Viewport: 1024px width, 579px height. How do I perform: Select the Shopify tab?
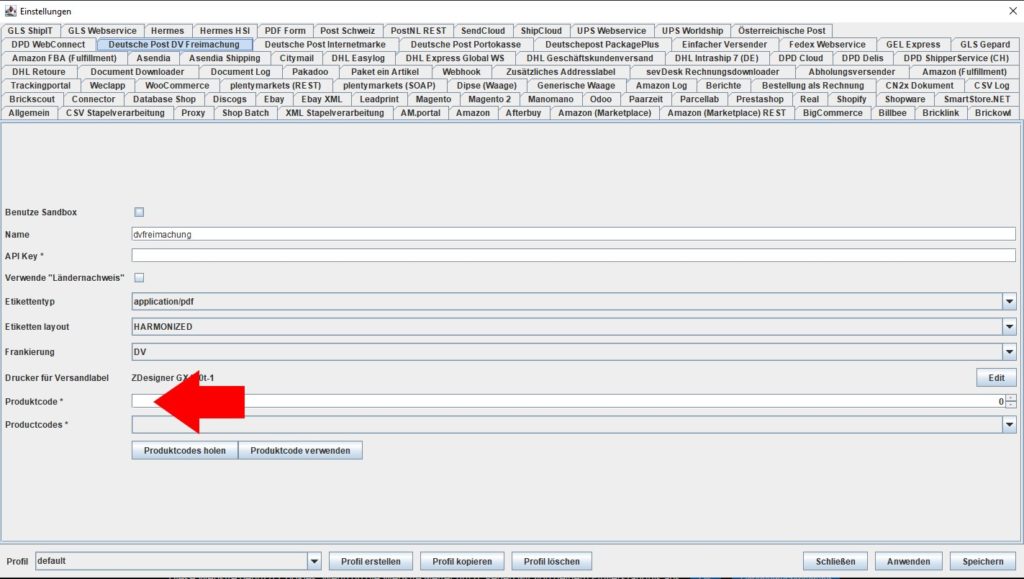(x=851, y=99)
